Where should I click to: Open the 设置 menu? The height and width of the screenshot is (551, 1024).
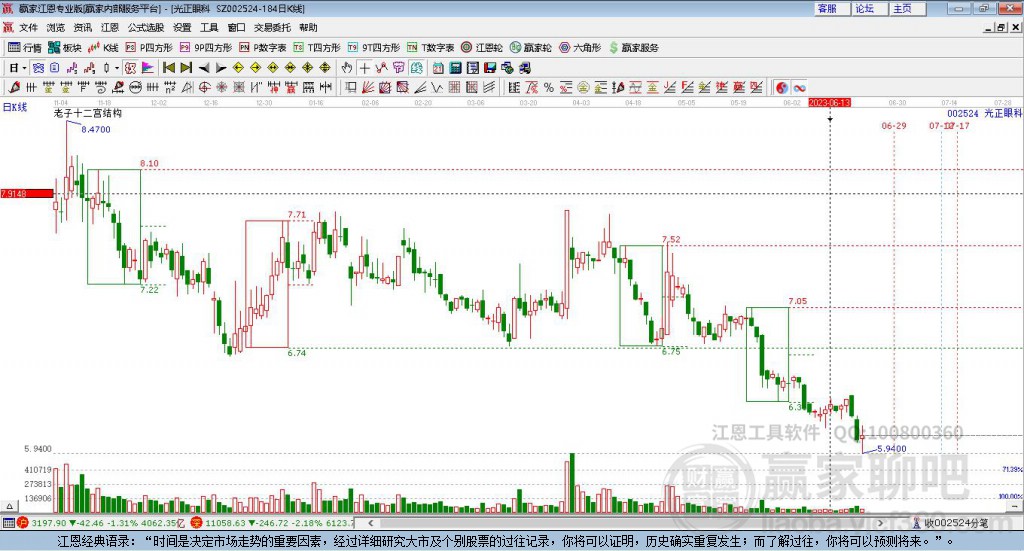click(x=182, y=27)
